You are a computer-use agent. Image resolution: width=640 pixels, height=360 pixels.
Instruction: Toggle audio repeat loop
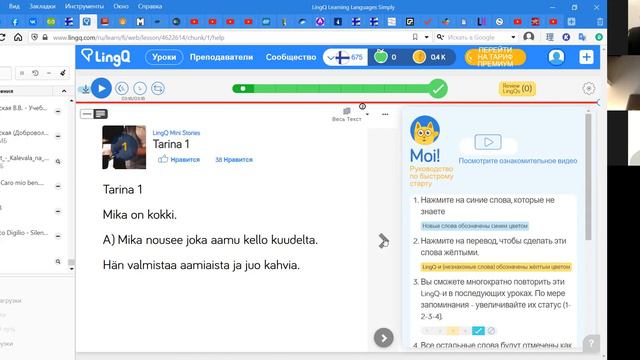click(158, 88)
